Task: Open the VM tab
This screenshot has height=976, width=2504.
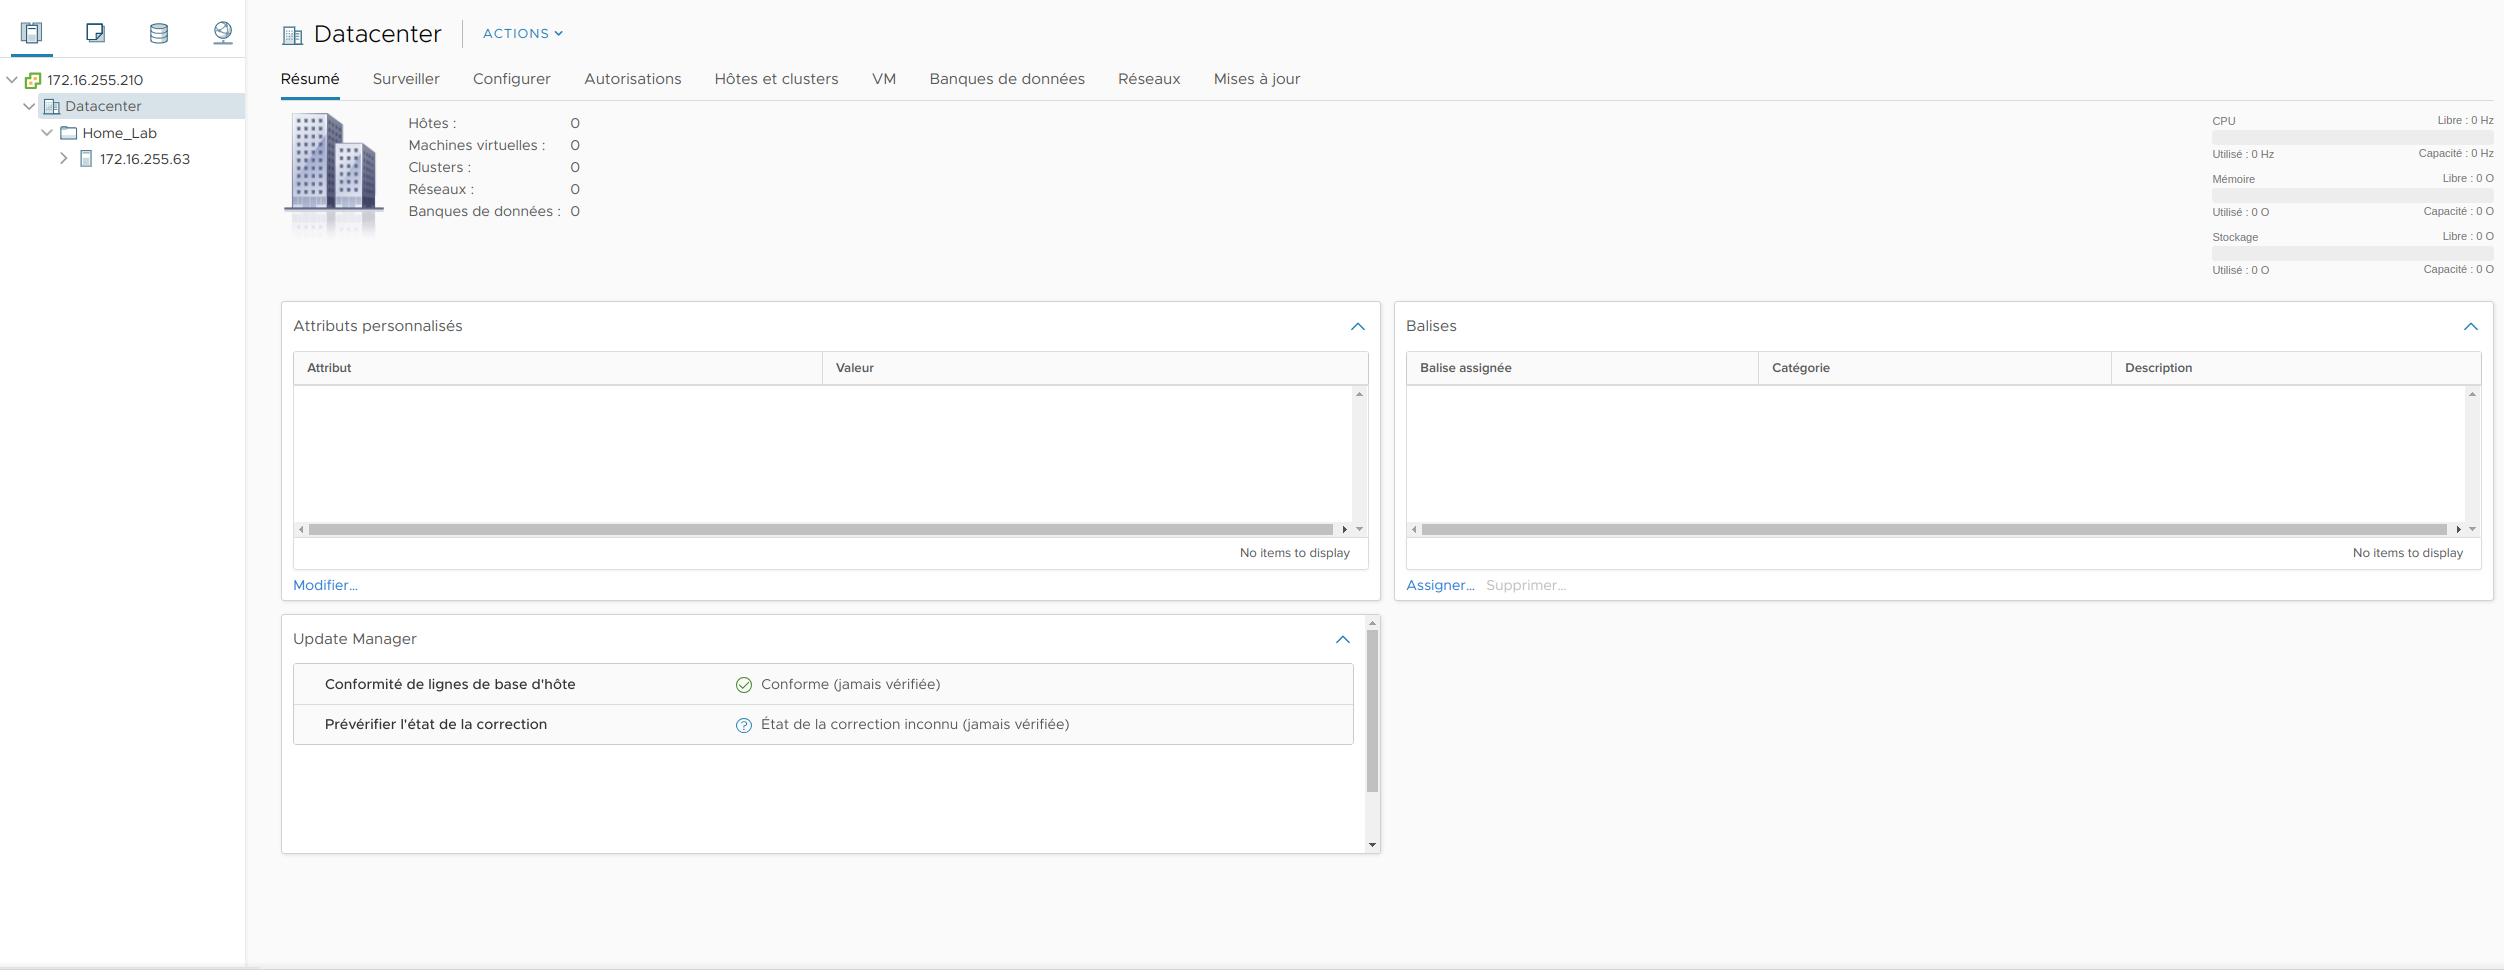Action: coord(884,79)
